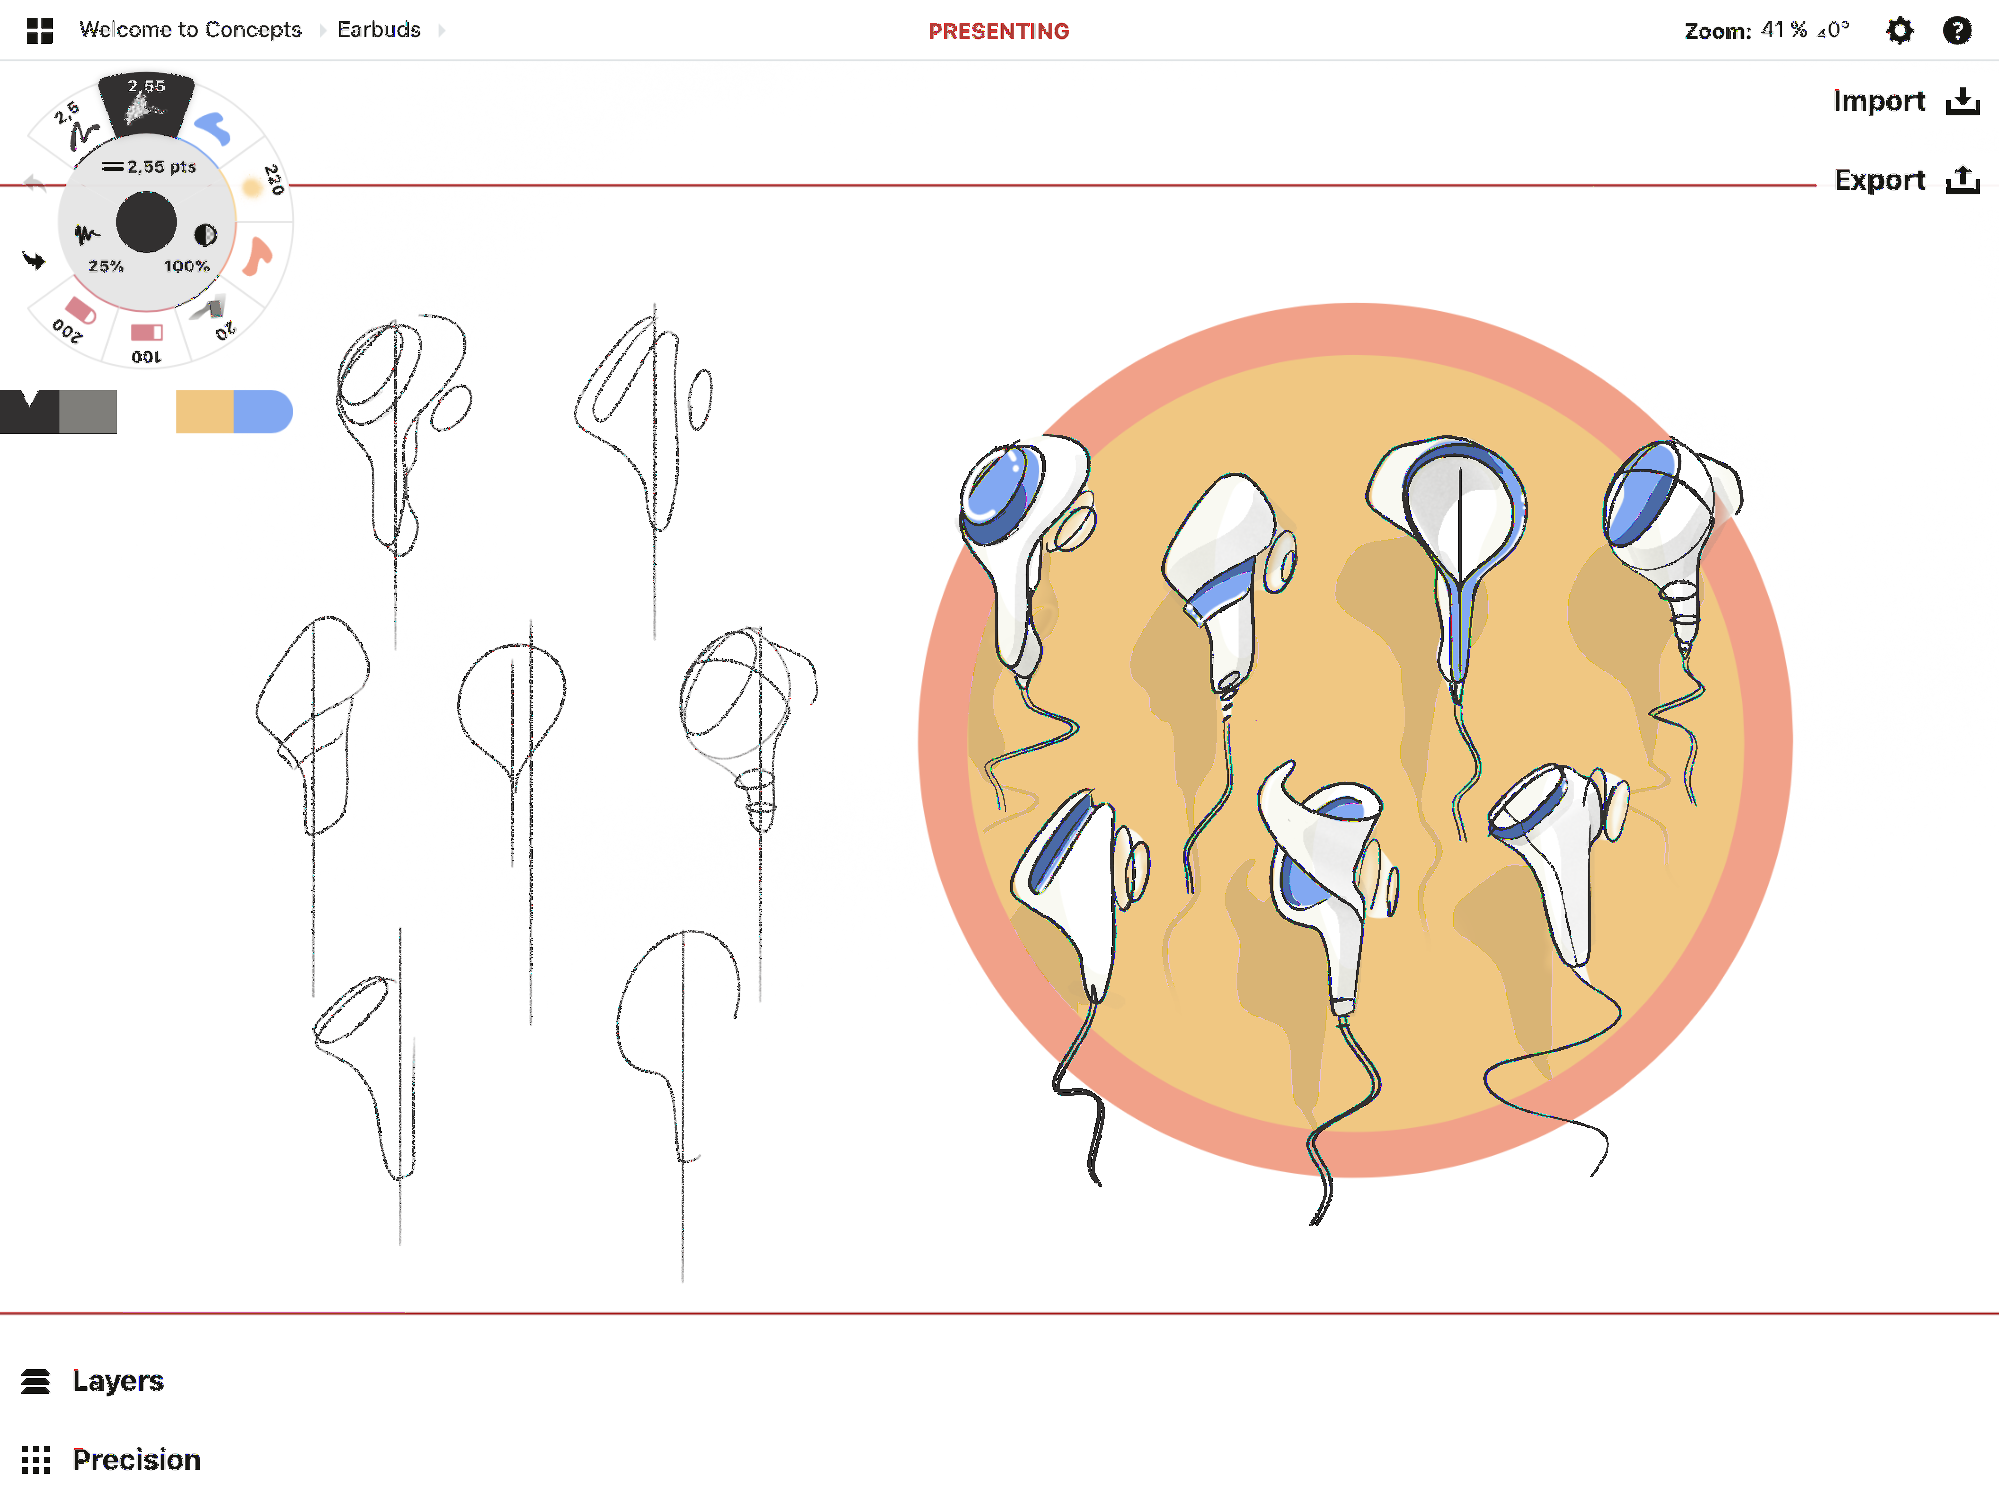
Task: Select the blue marker brush tool
Action: 213,128
